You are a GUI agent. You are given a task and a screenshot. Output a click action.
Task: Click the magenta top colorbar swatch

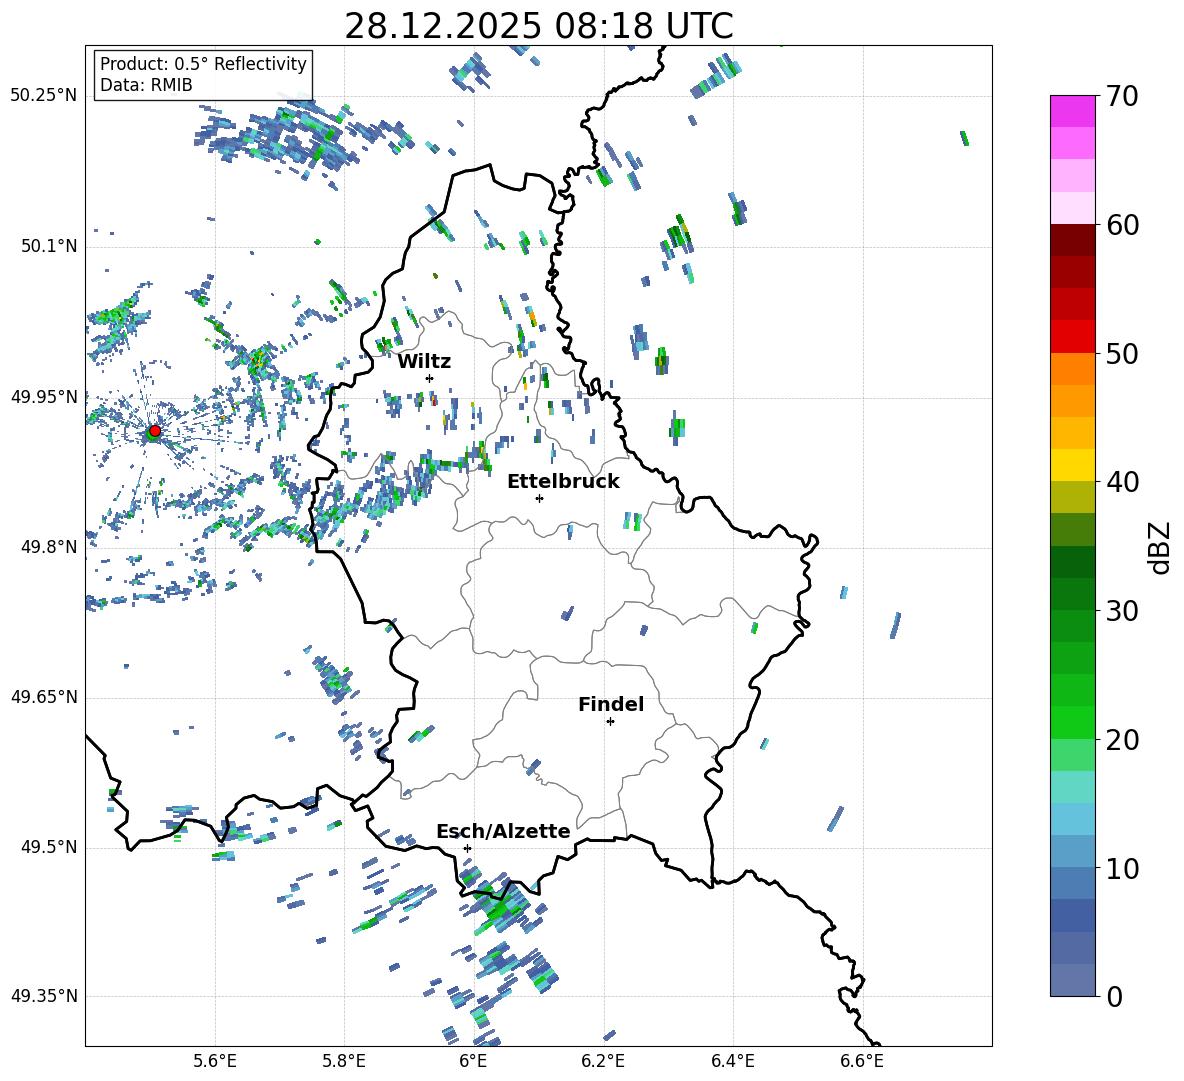pos(1072,111)
